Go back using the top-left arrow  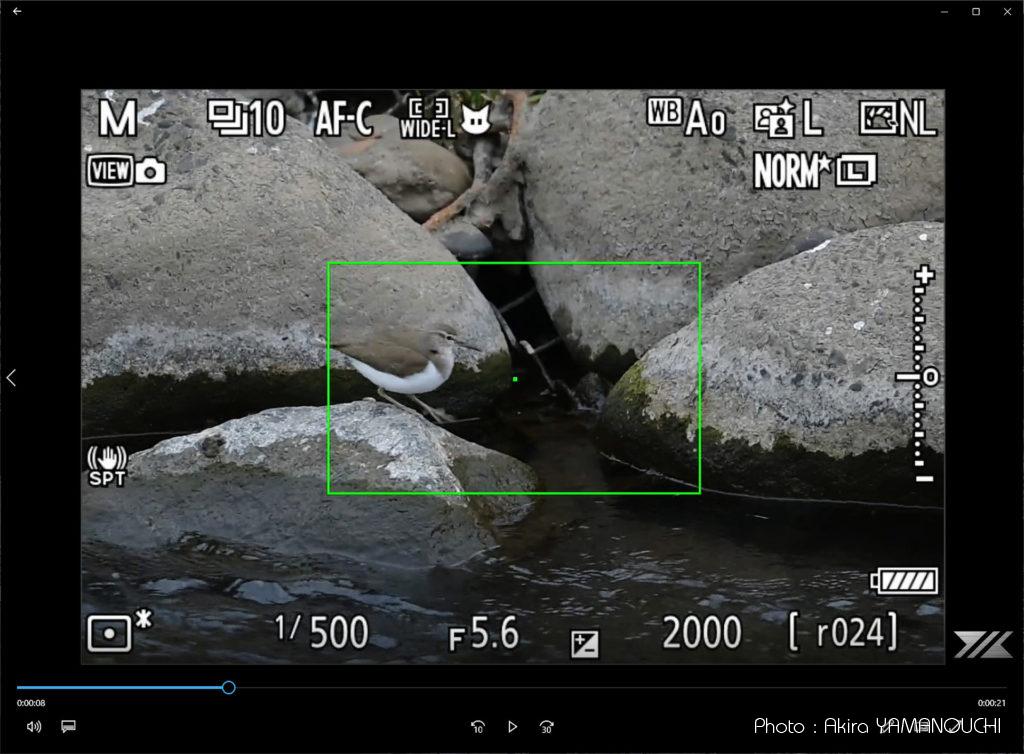click(x=17, y=11)
